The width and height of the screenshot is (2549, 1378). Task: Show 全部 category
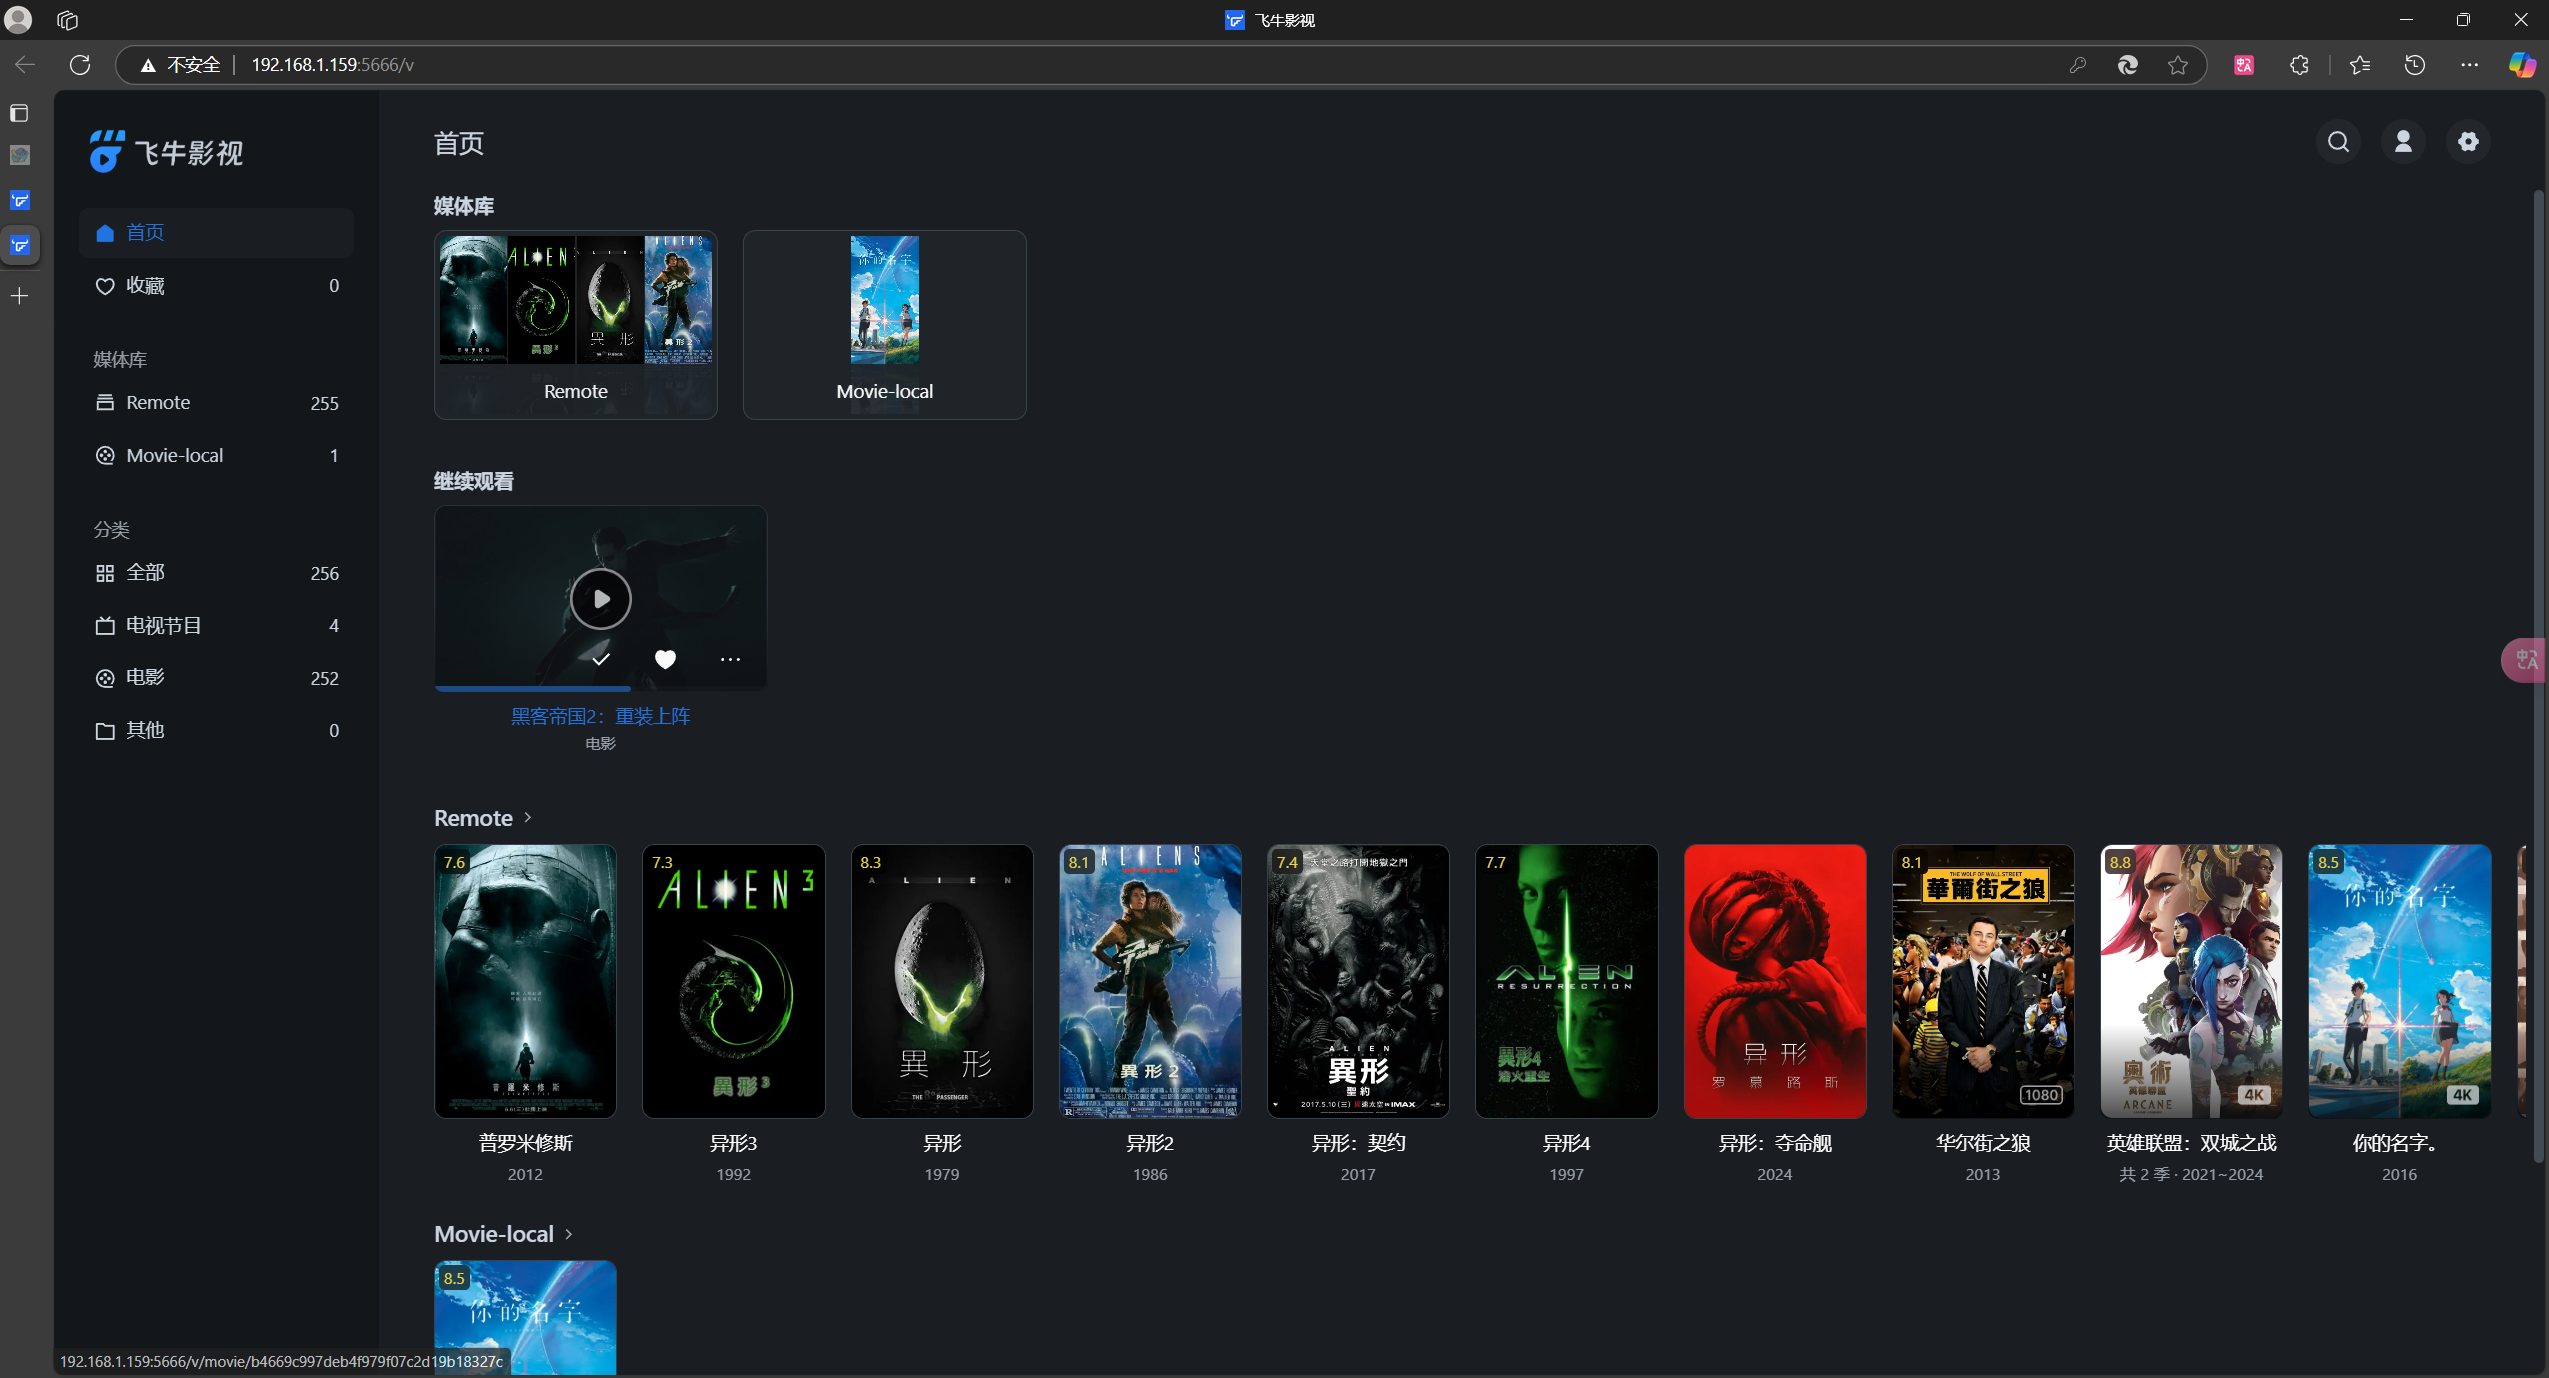[x=216, y=573]
